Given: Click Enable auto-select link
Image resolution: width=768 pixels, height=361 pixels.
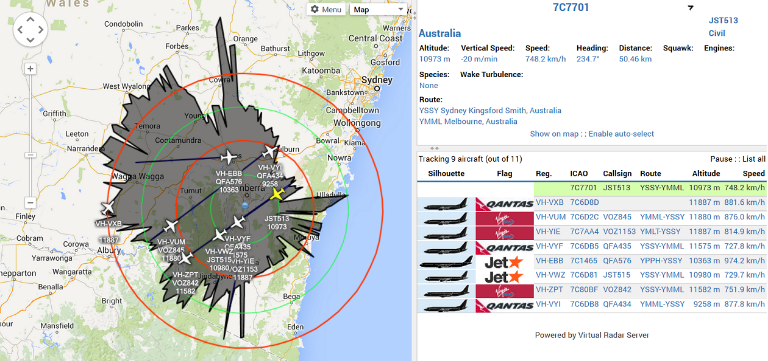Looking at the screenshot, I should point(621,134).
